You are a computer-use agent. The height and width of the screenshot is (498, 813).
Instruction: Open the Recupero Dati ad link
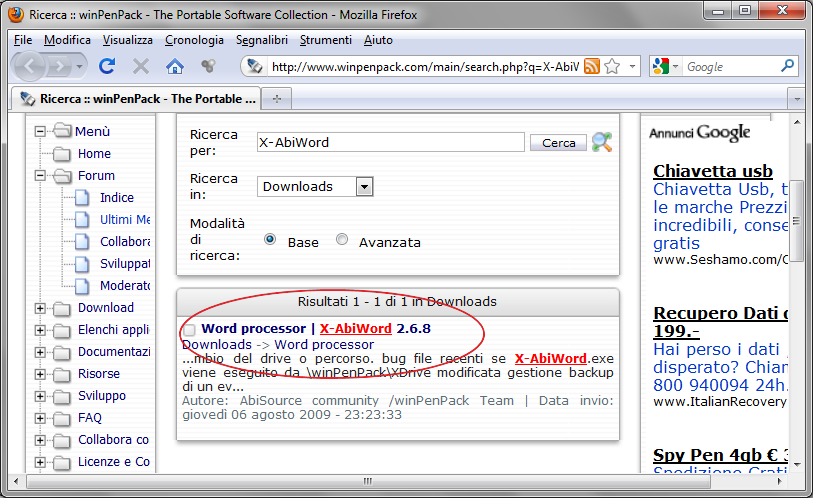click(x=721, y=322)
